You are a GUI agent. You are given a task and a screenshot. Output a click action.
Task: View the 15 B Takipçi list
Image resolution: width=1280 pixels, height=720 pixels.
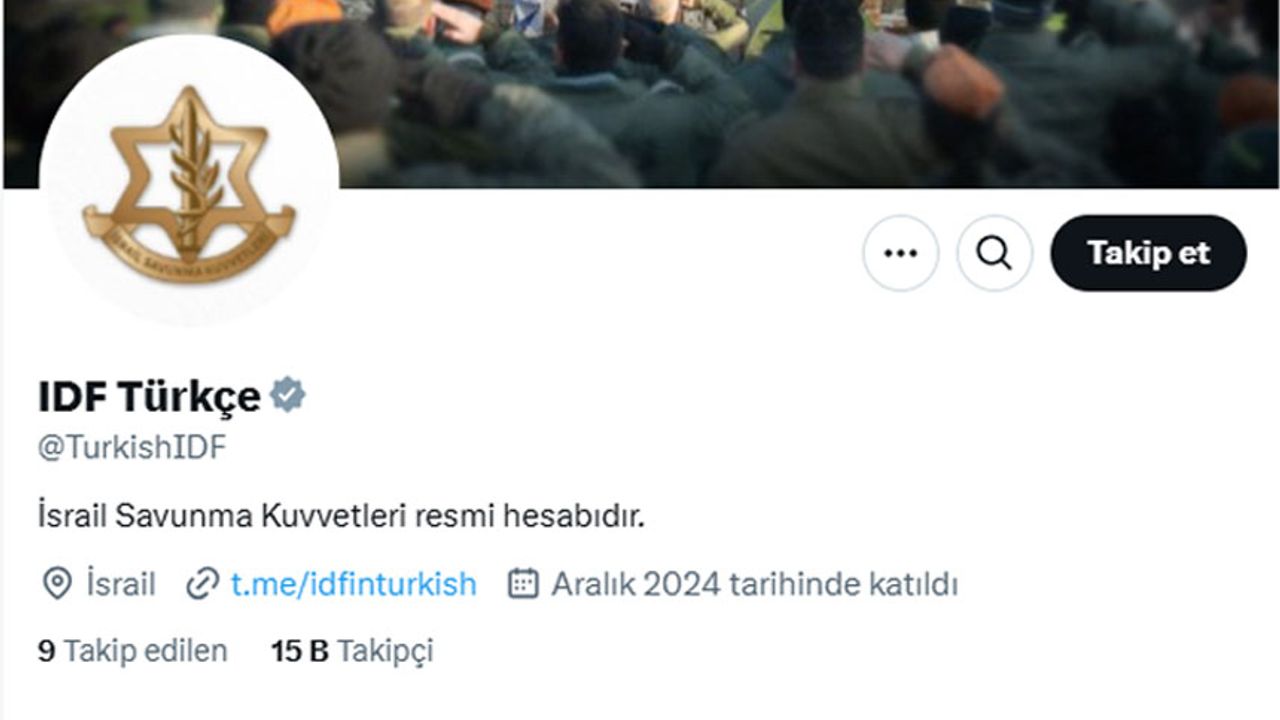[x=352, y=651]
